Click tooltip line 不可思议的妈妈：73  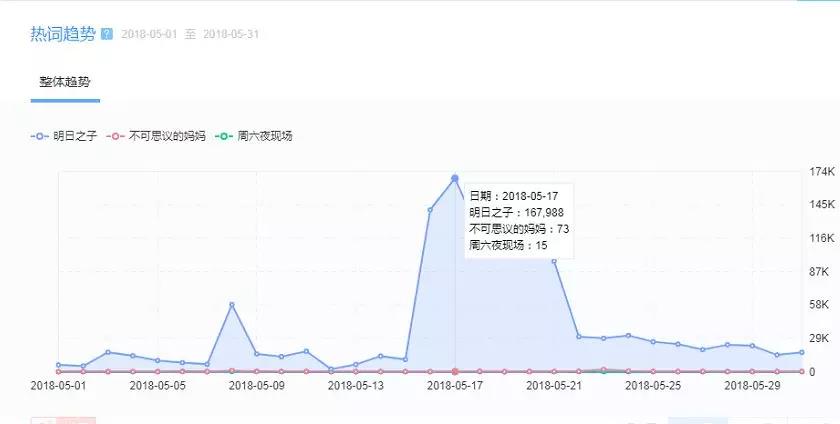pyautogui.click(x=519, y=229)
